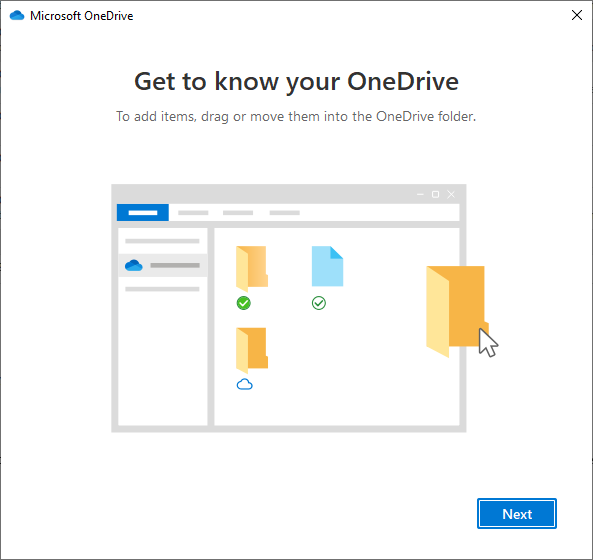Click the blue highlighted tab in illustration
This screenshot has height=560, width=593.
tap(143, 213)
